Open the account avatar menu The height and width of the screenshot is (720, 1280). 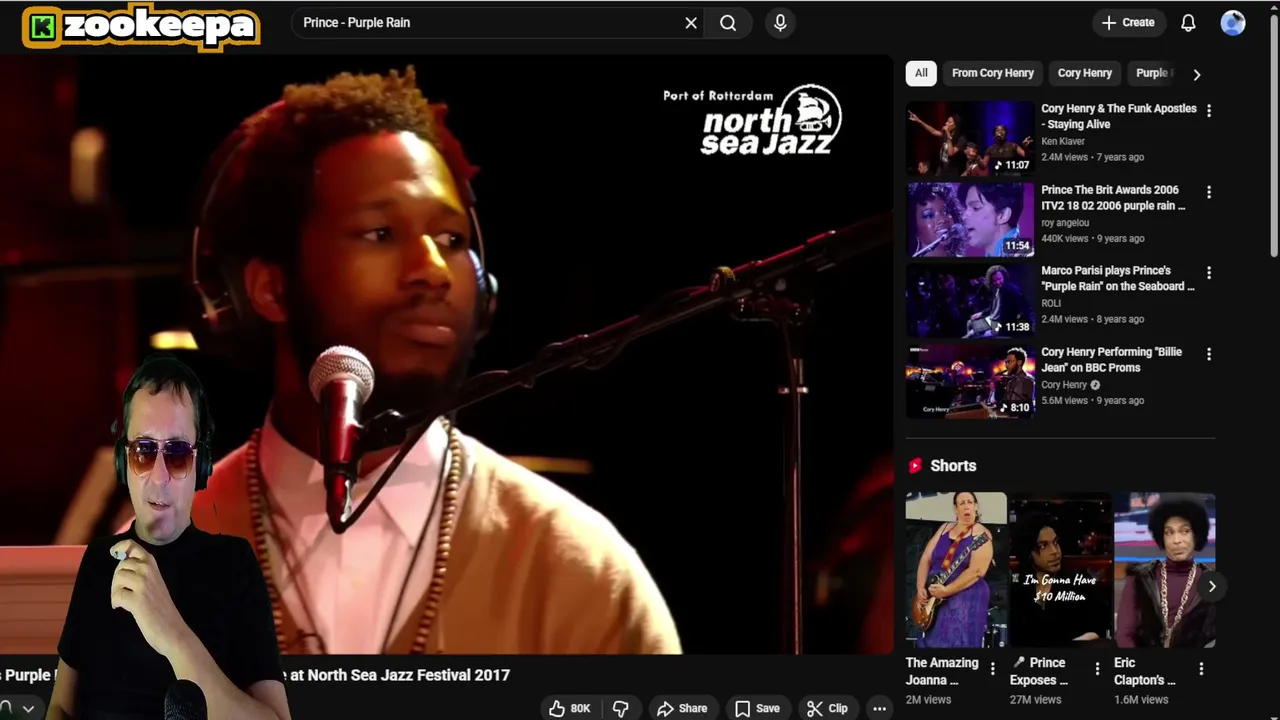(x=1233, y=23)
